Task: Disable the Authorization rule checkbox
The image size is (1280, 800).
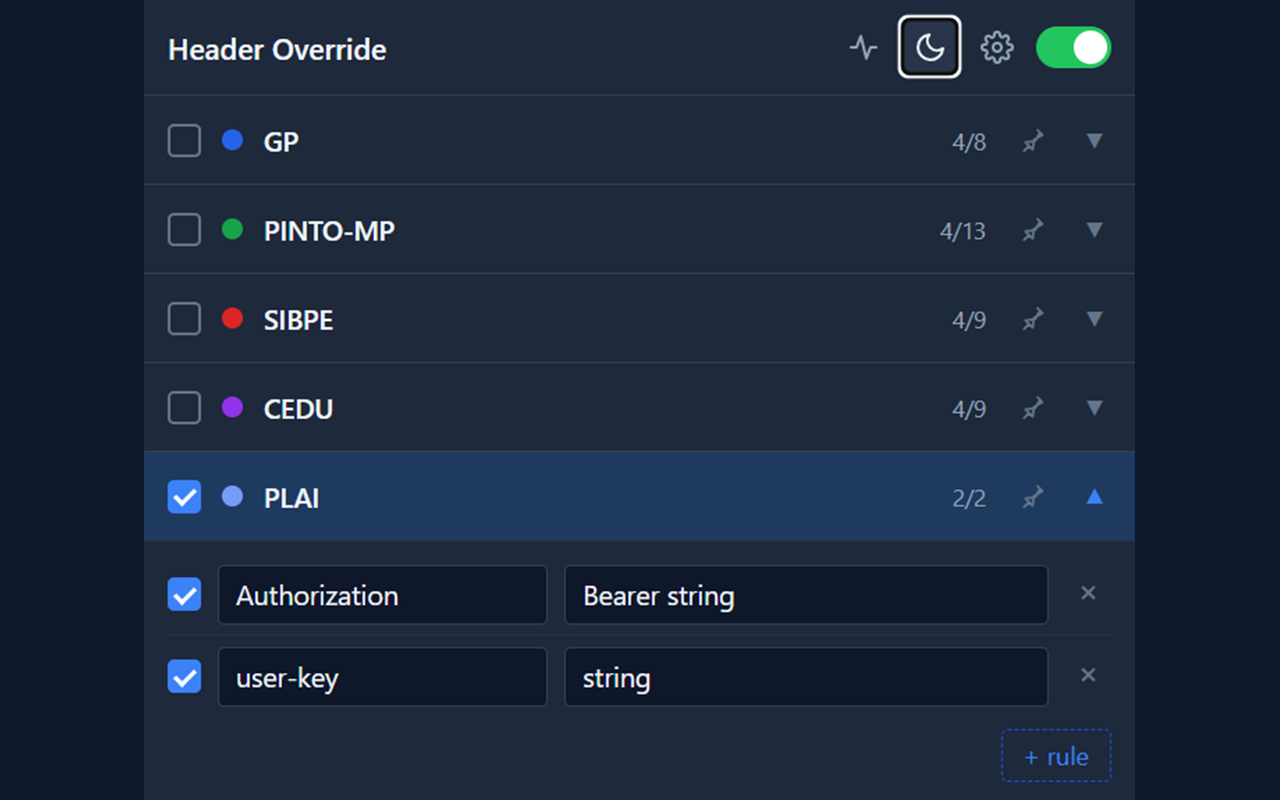Action: pyautogui.click(x=184, y=594)
